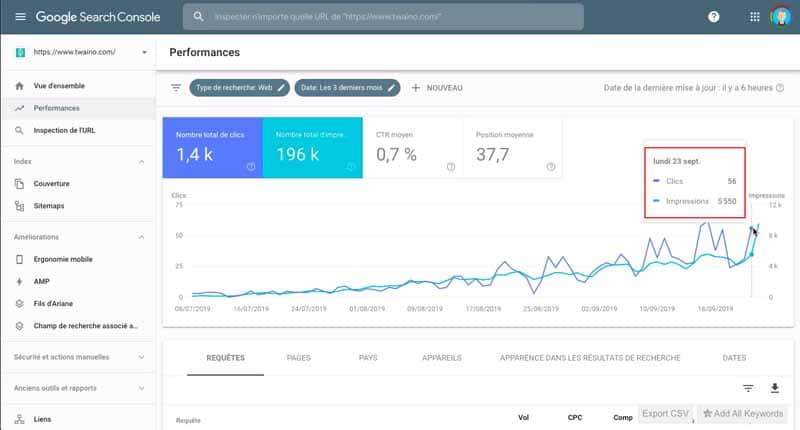This screenshot has width=800, height=430.
Task: Switch to the DATES tab
Action: (734, 358)
